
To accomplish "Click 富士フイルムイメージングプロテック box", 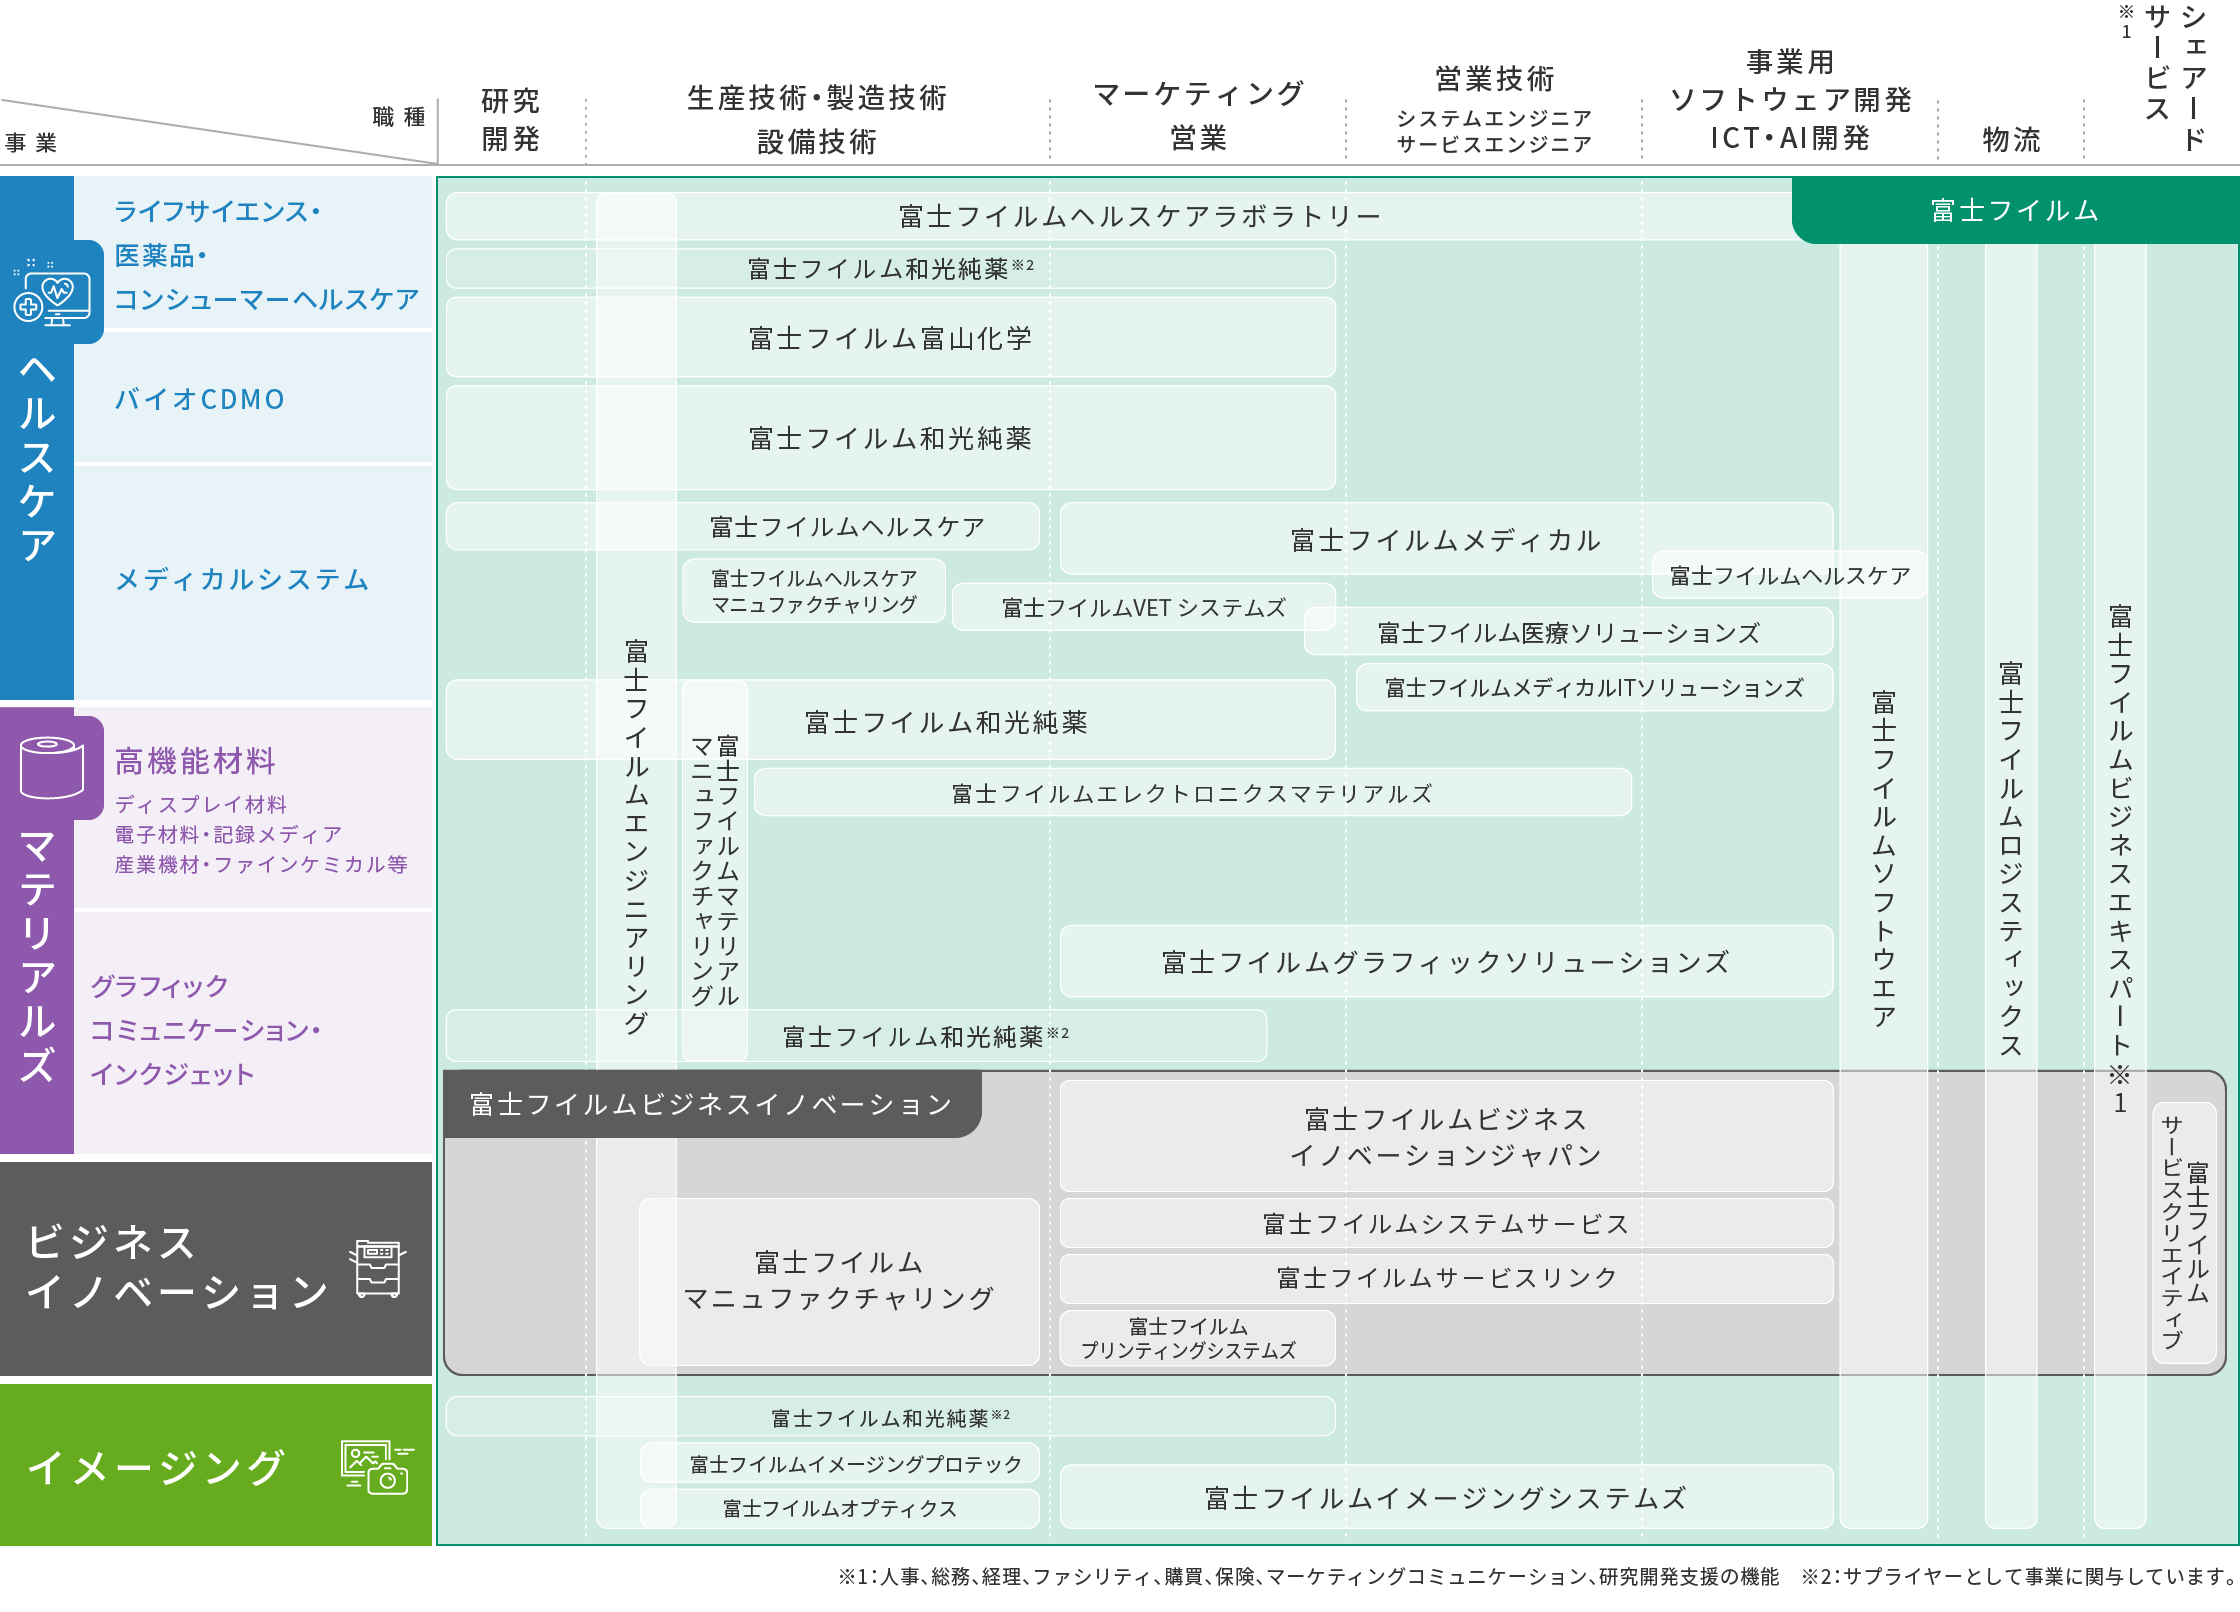I will click(839, 1464).
